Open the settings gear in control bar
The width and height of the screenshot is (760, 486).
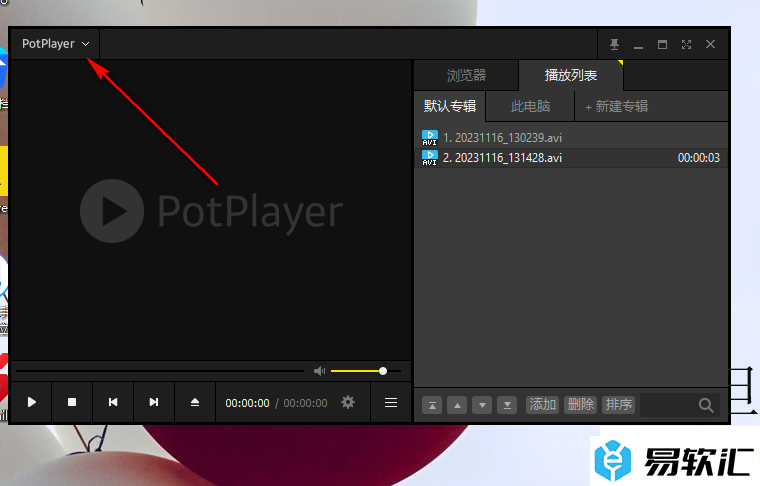348,402
